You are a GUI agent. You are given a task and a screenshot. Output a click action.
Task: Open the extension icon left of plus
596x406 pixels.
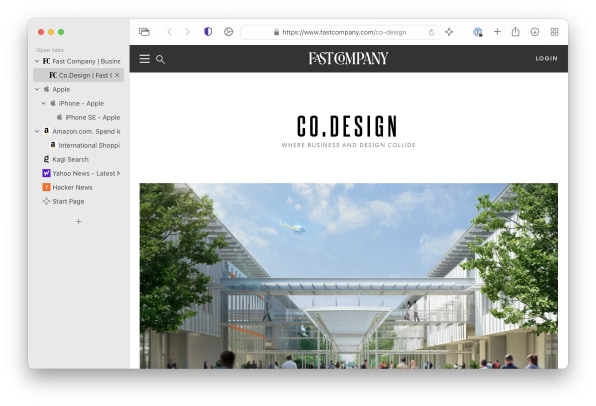tap(478, 32)
